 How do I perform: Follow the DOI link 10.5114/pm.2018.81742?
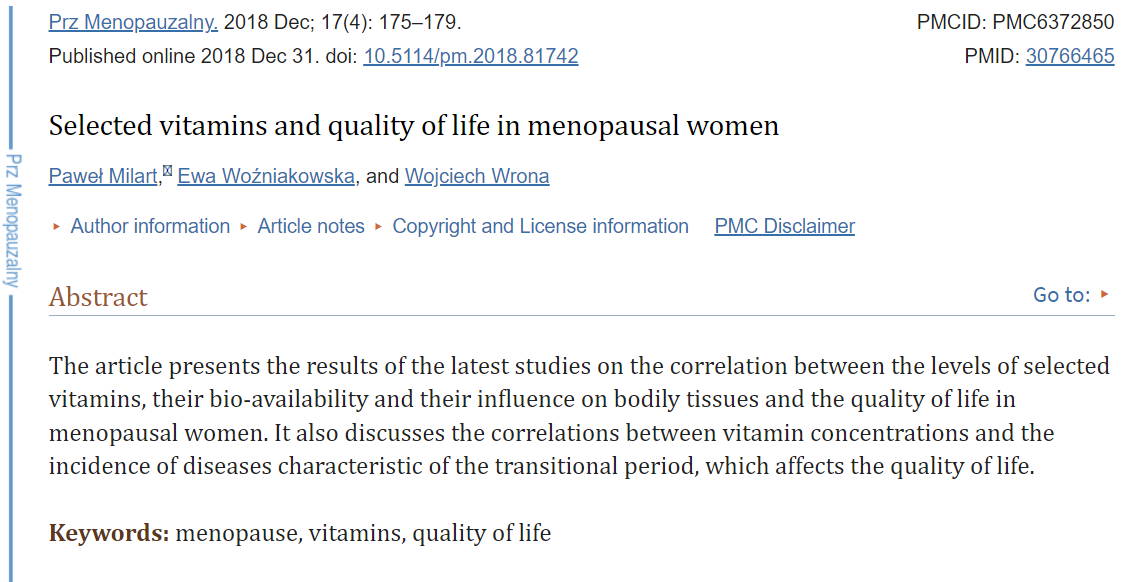pos(470,56)
